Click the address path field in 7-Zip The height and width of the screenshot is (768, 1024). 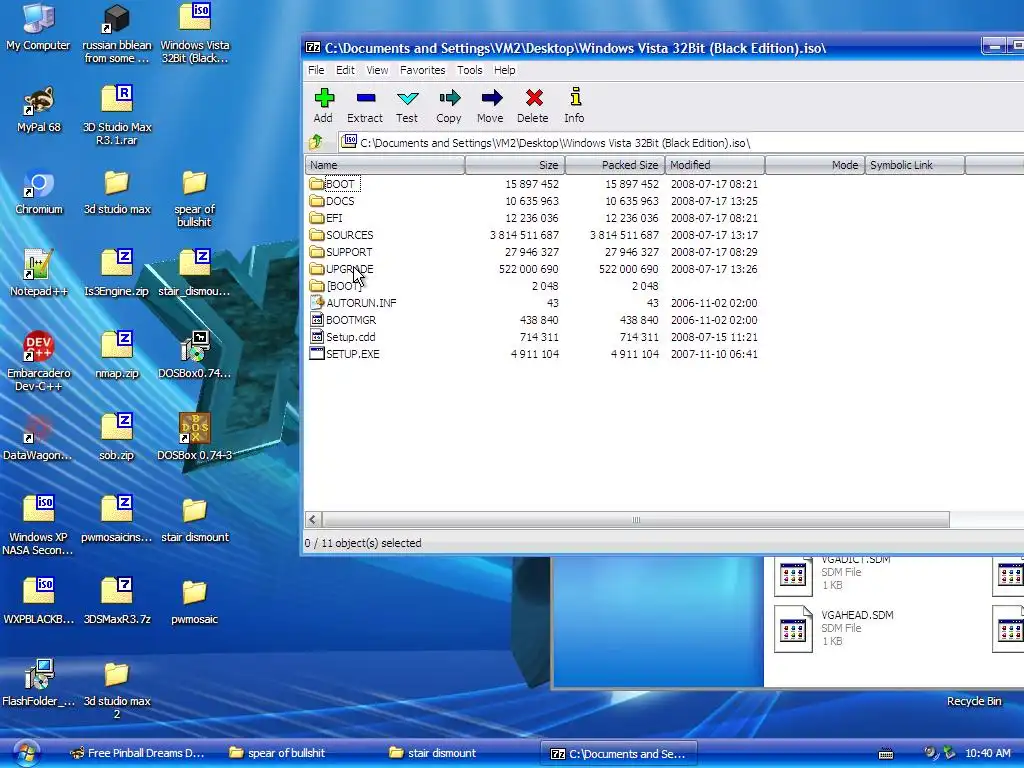pyautogui.click(x=679, y=142)
